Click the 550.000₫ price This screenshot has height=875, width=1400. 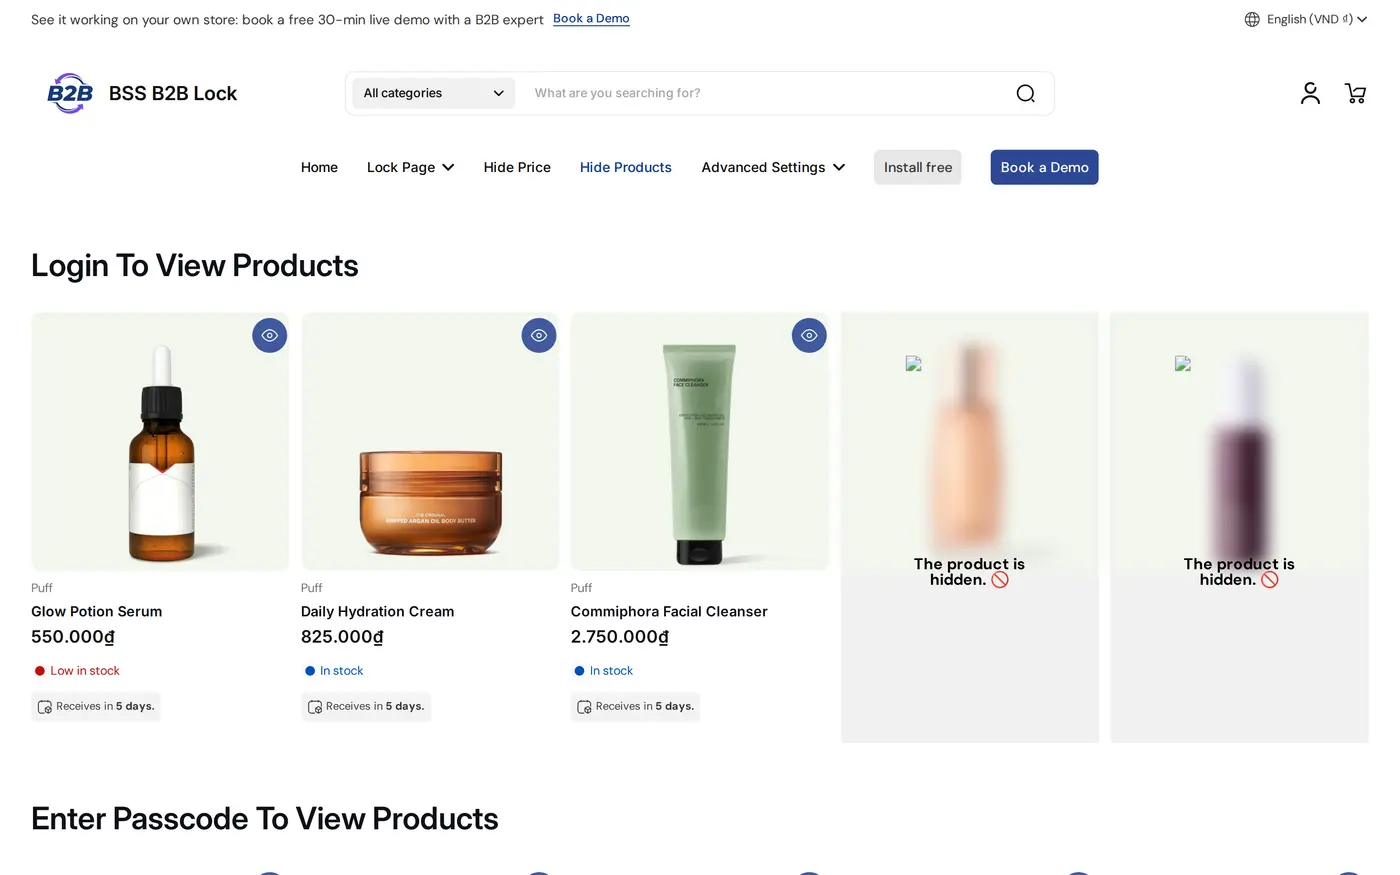[73, 637]
